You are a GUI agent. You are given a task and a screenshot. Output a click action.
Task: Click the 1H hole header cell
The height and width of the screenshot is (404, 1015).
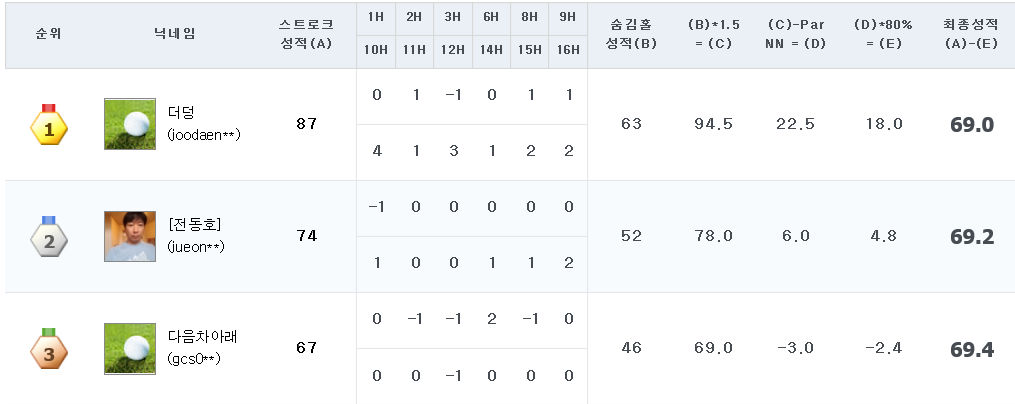376,17
